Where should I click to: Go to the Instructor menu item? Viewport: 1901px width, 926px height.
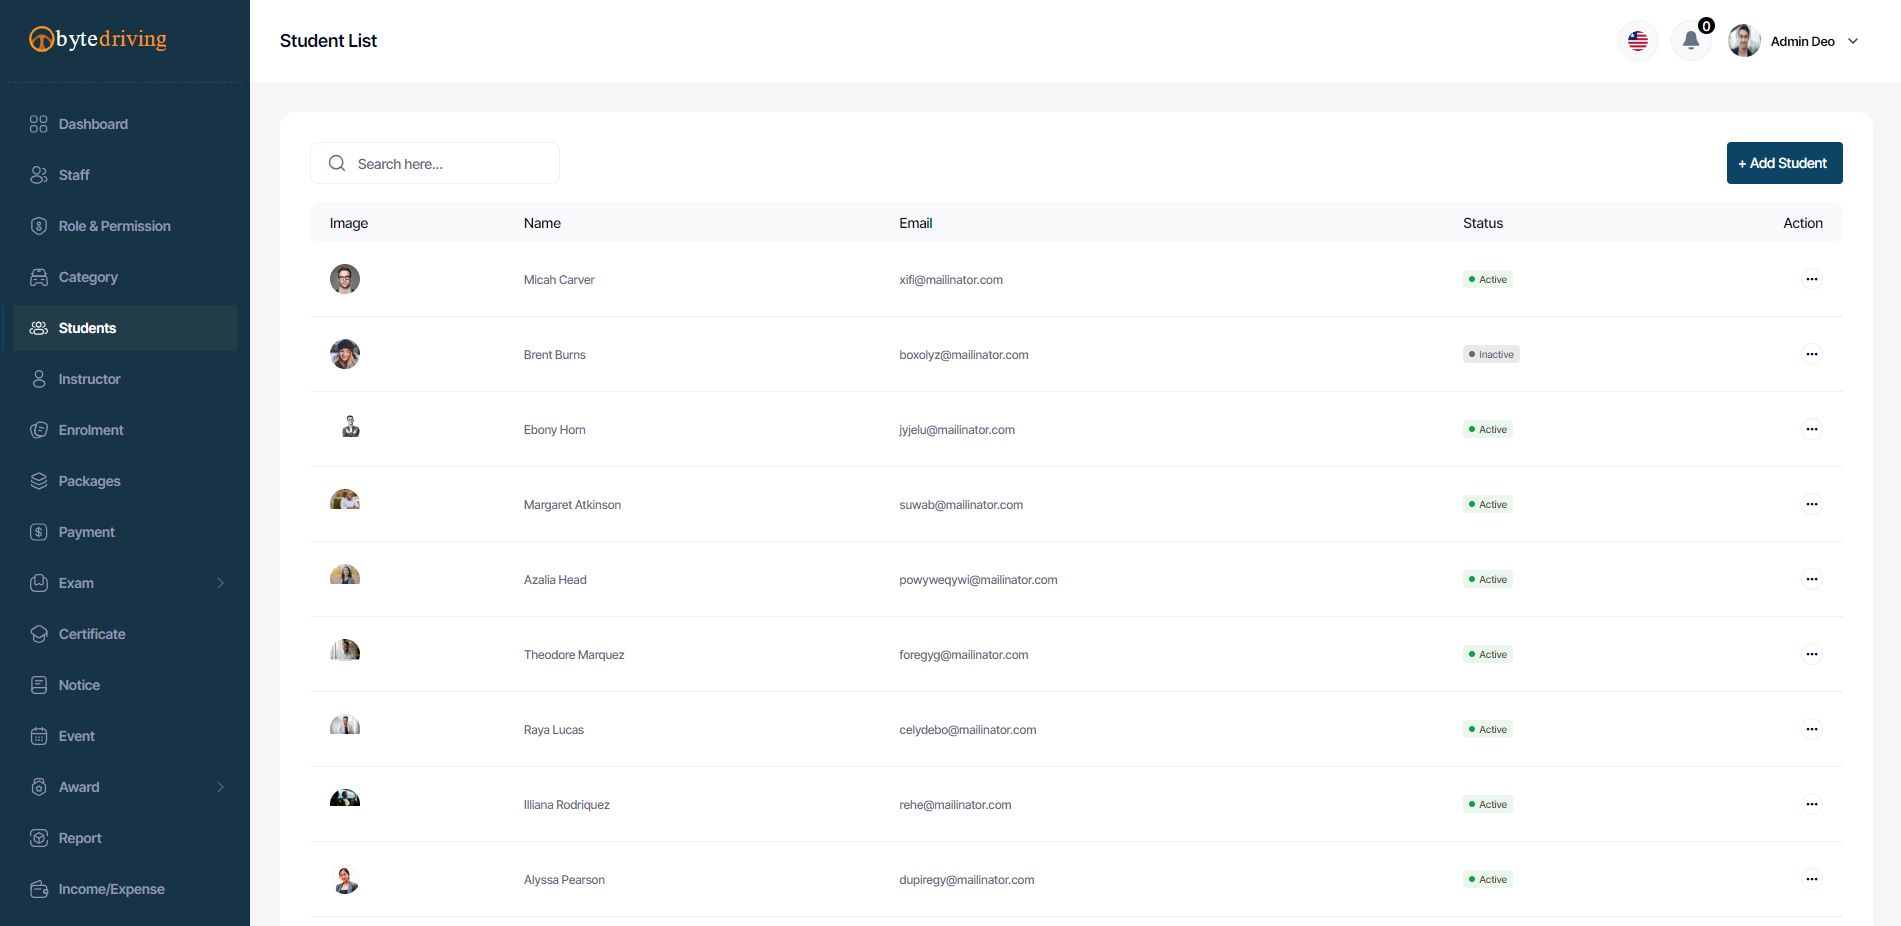(x=89, y=379)
